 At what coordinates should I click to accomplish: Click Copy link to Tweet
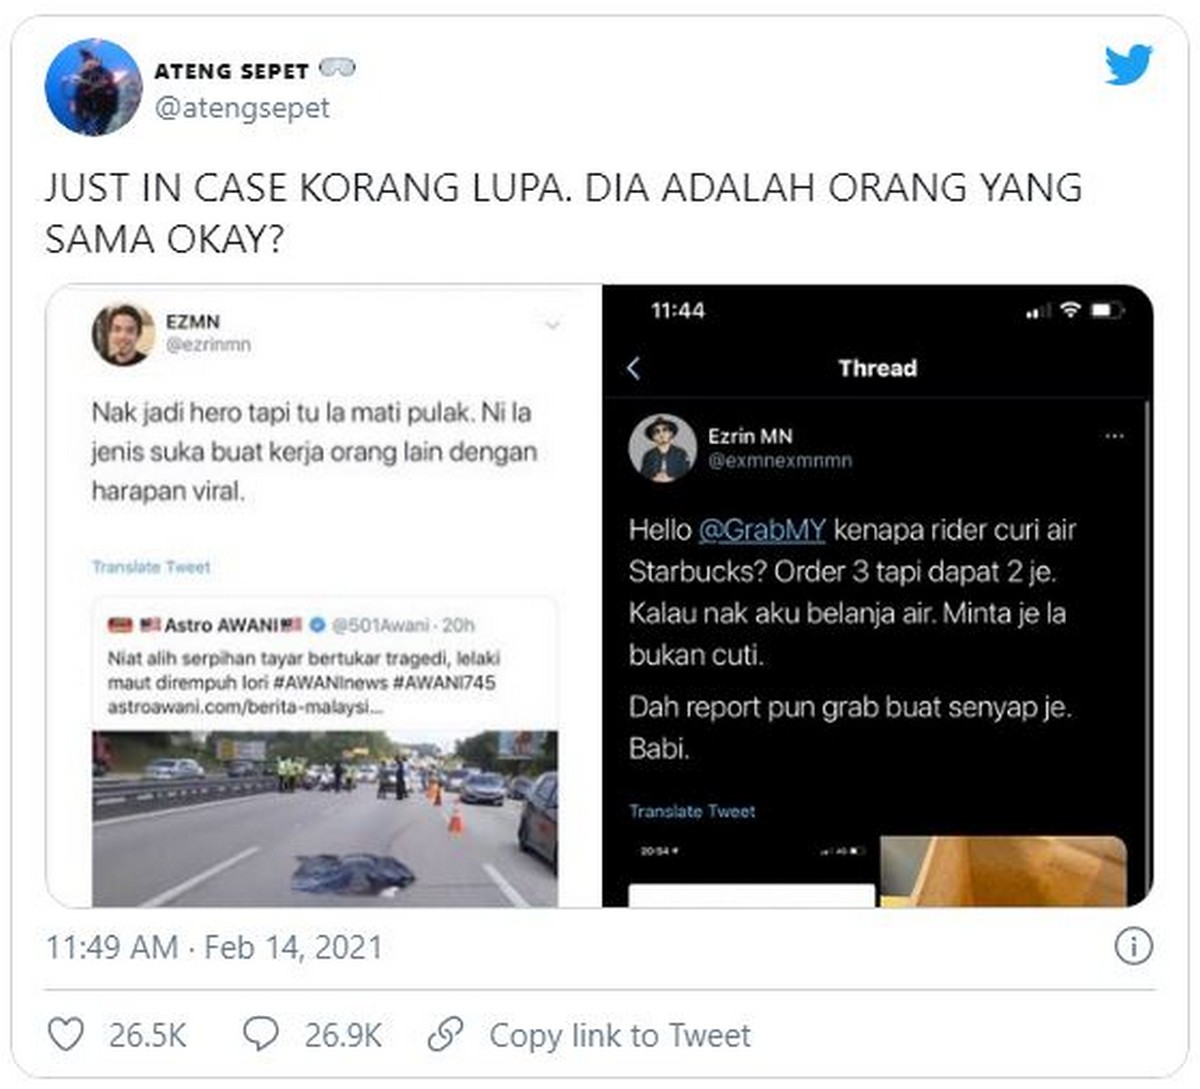coord(619,1035)
